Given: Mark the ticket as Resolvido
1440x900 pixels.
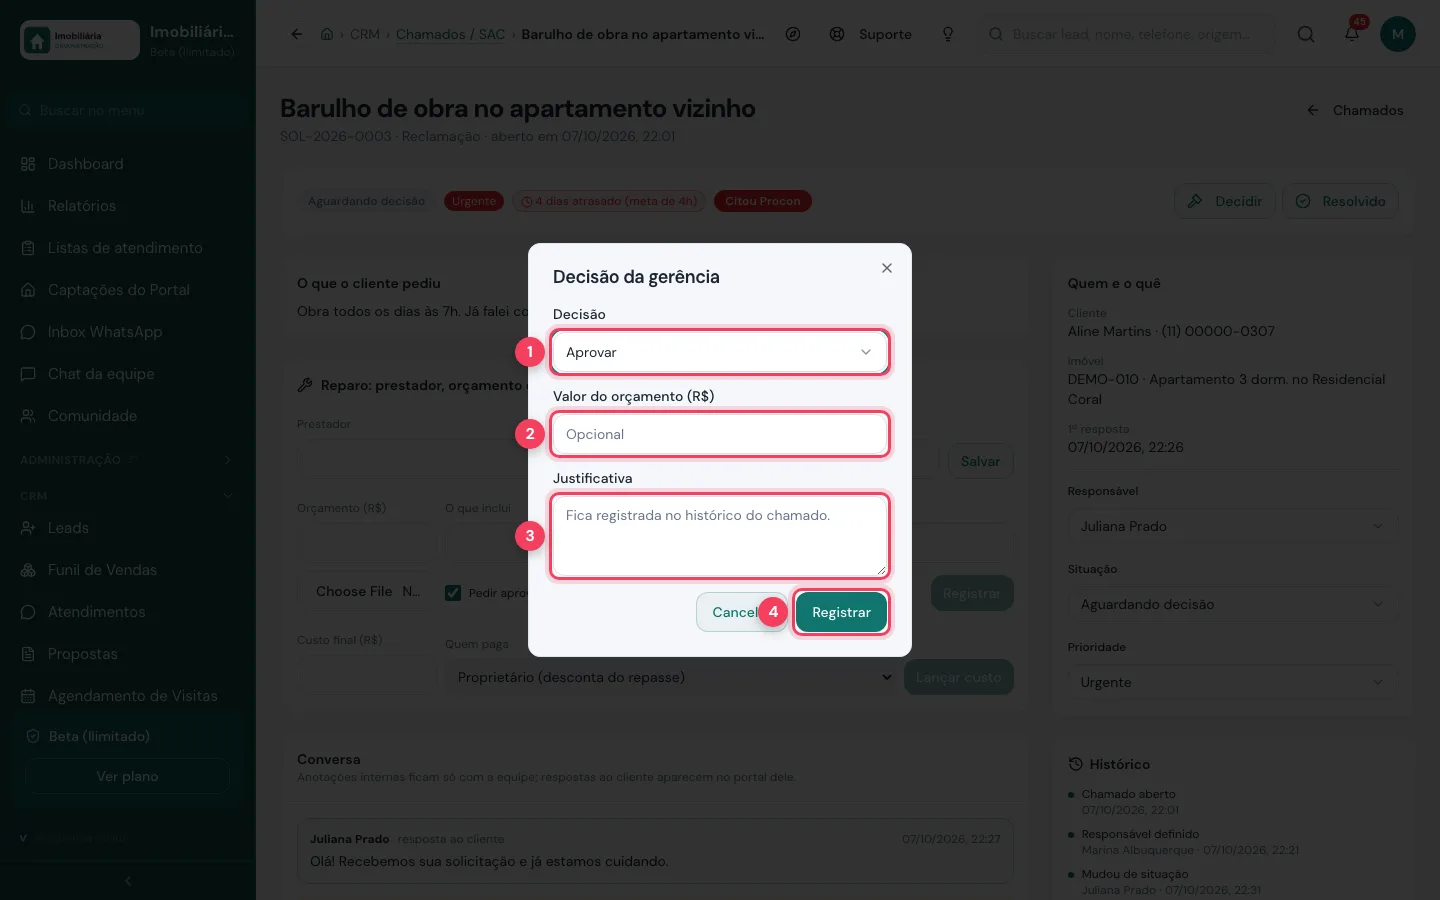Looking at the screenshot, I should pos(1341,201).
